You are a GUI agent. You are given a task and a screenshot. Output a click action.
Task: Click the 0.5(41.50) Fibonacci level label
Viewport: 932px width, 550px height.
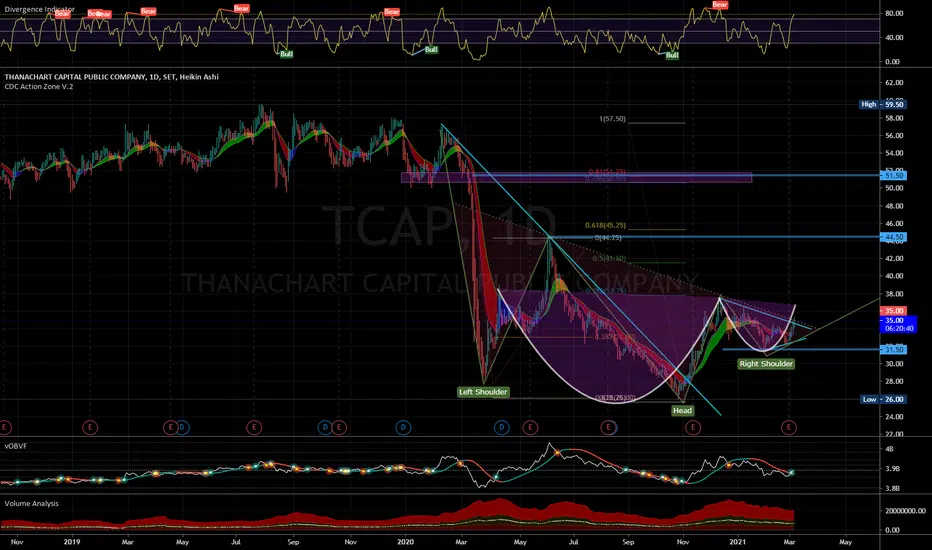click(609, 259)
